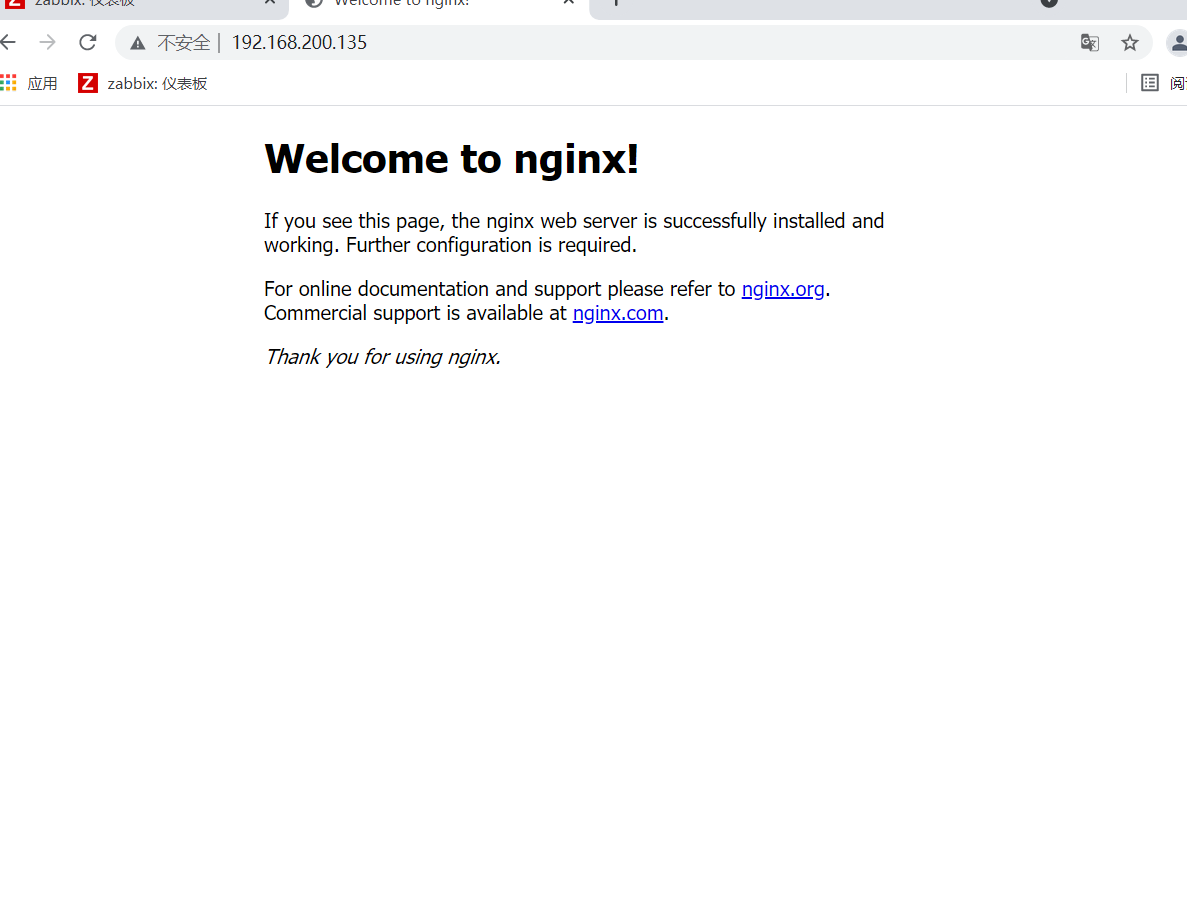Visit the nginx.org link

click(783, 289)
